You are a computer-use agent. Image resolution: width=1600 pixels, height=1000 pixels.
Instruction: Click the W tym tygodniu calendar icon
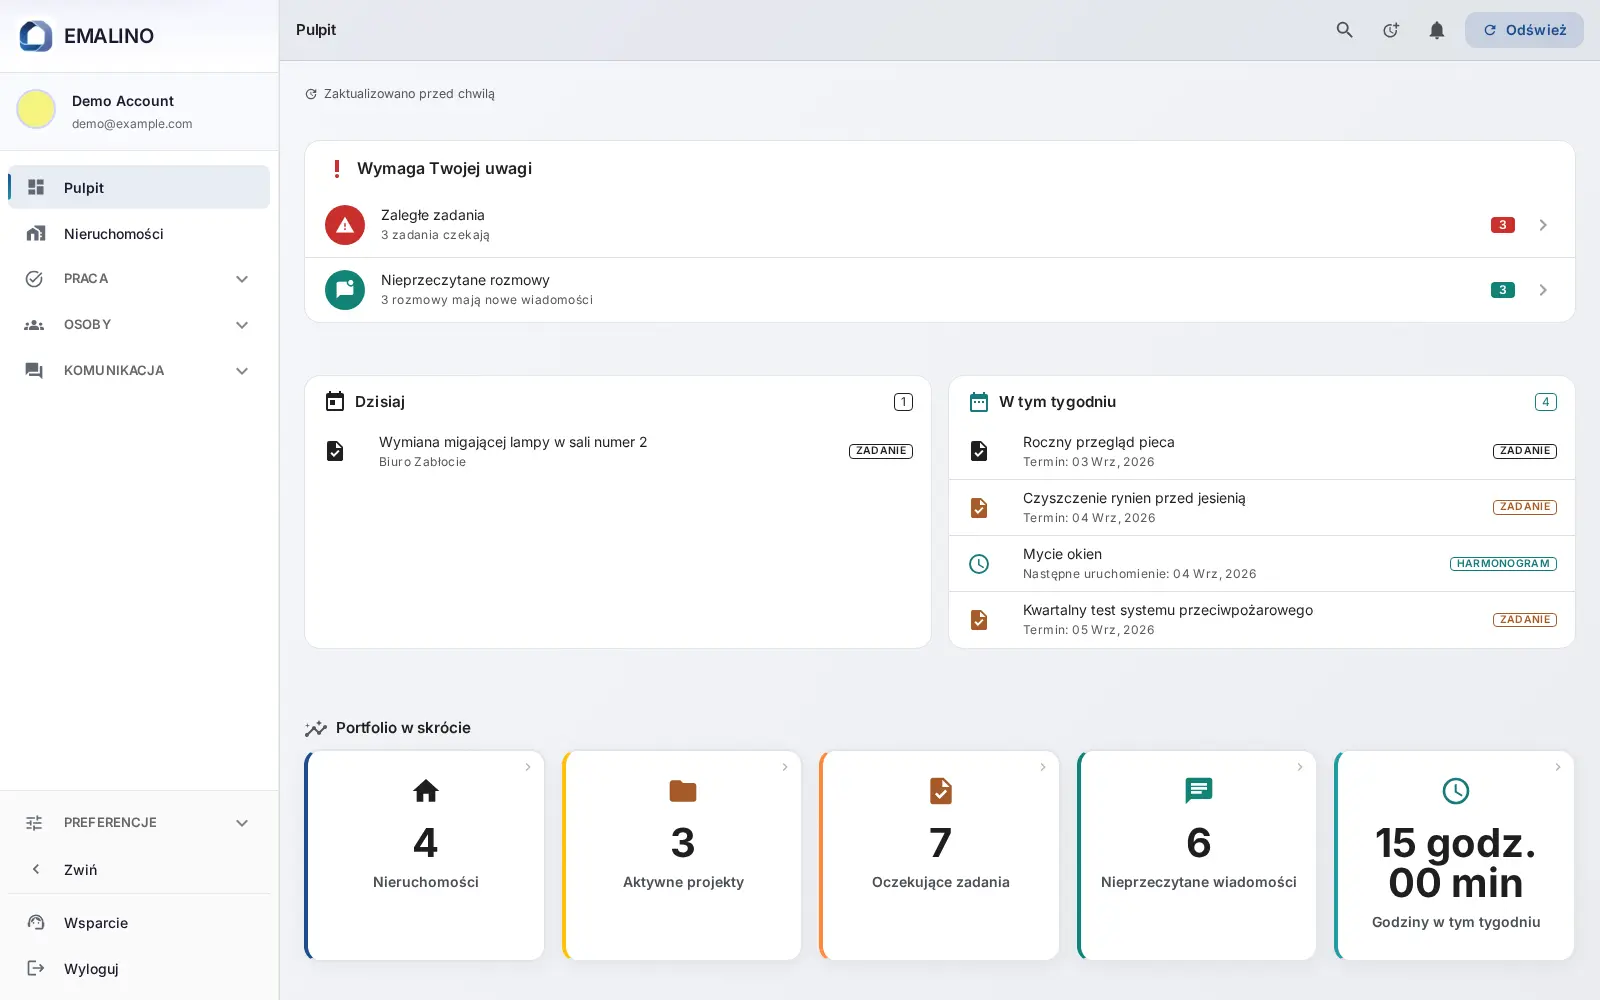pyautogui.click(x=979, y=401)
